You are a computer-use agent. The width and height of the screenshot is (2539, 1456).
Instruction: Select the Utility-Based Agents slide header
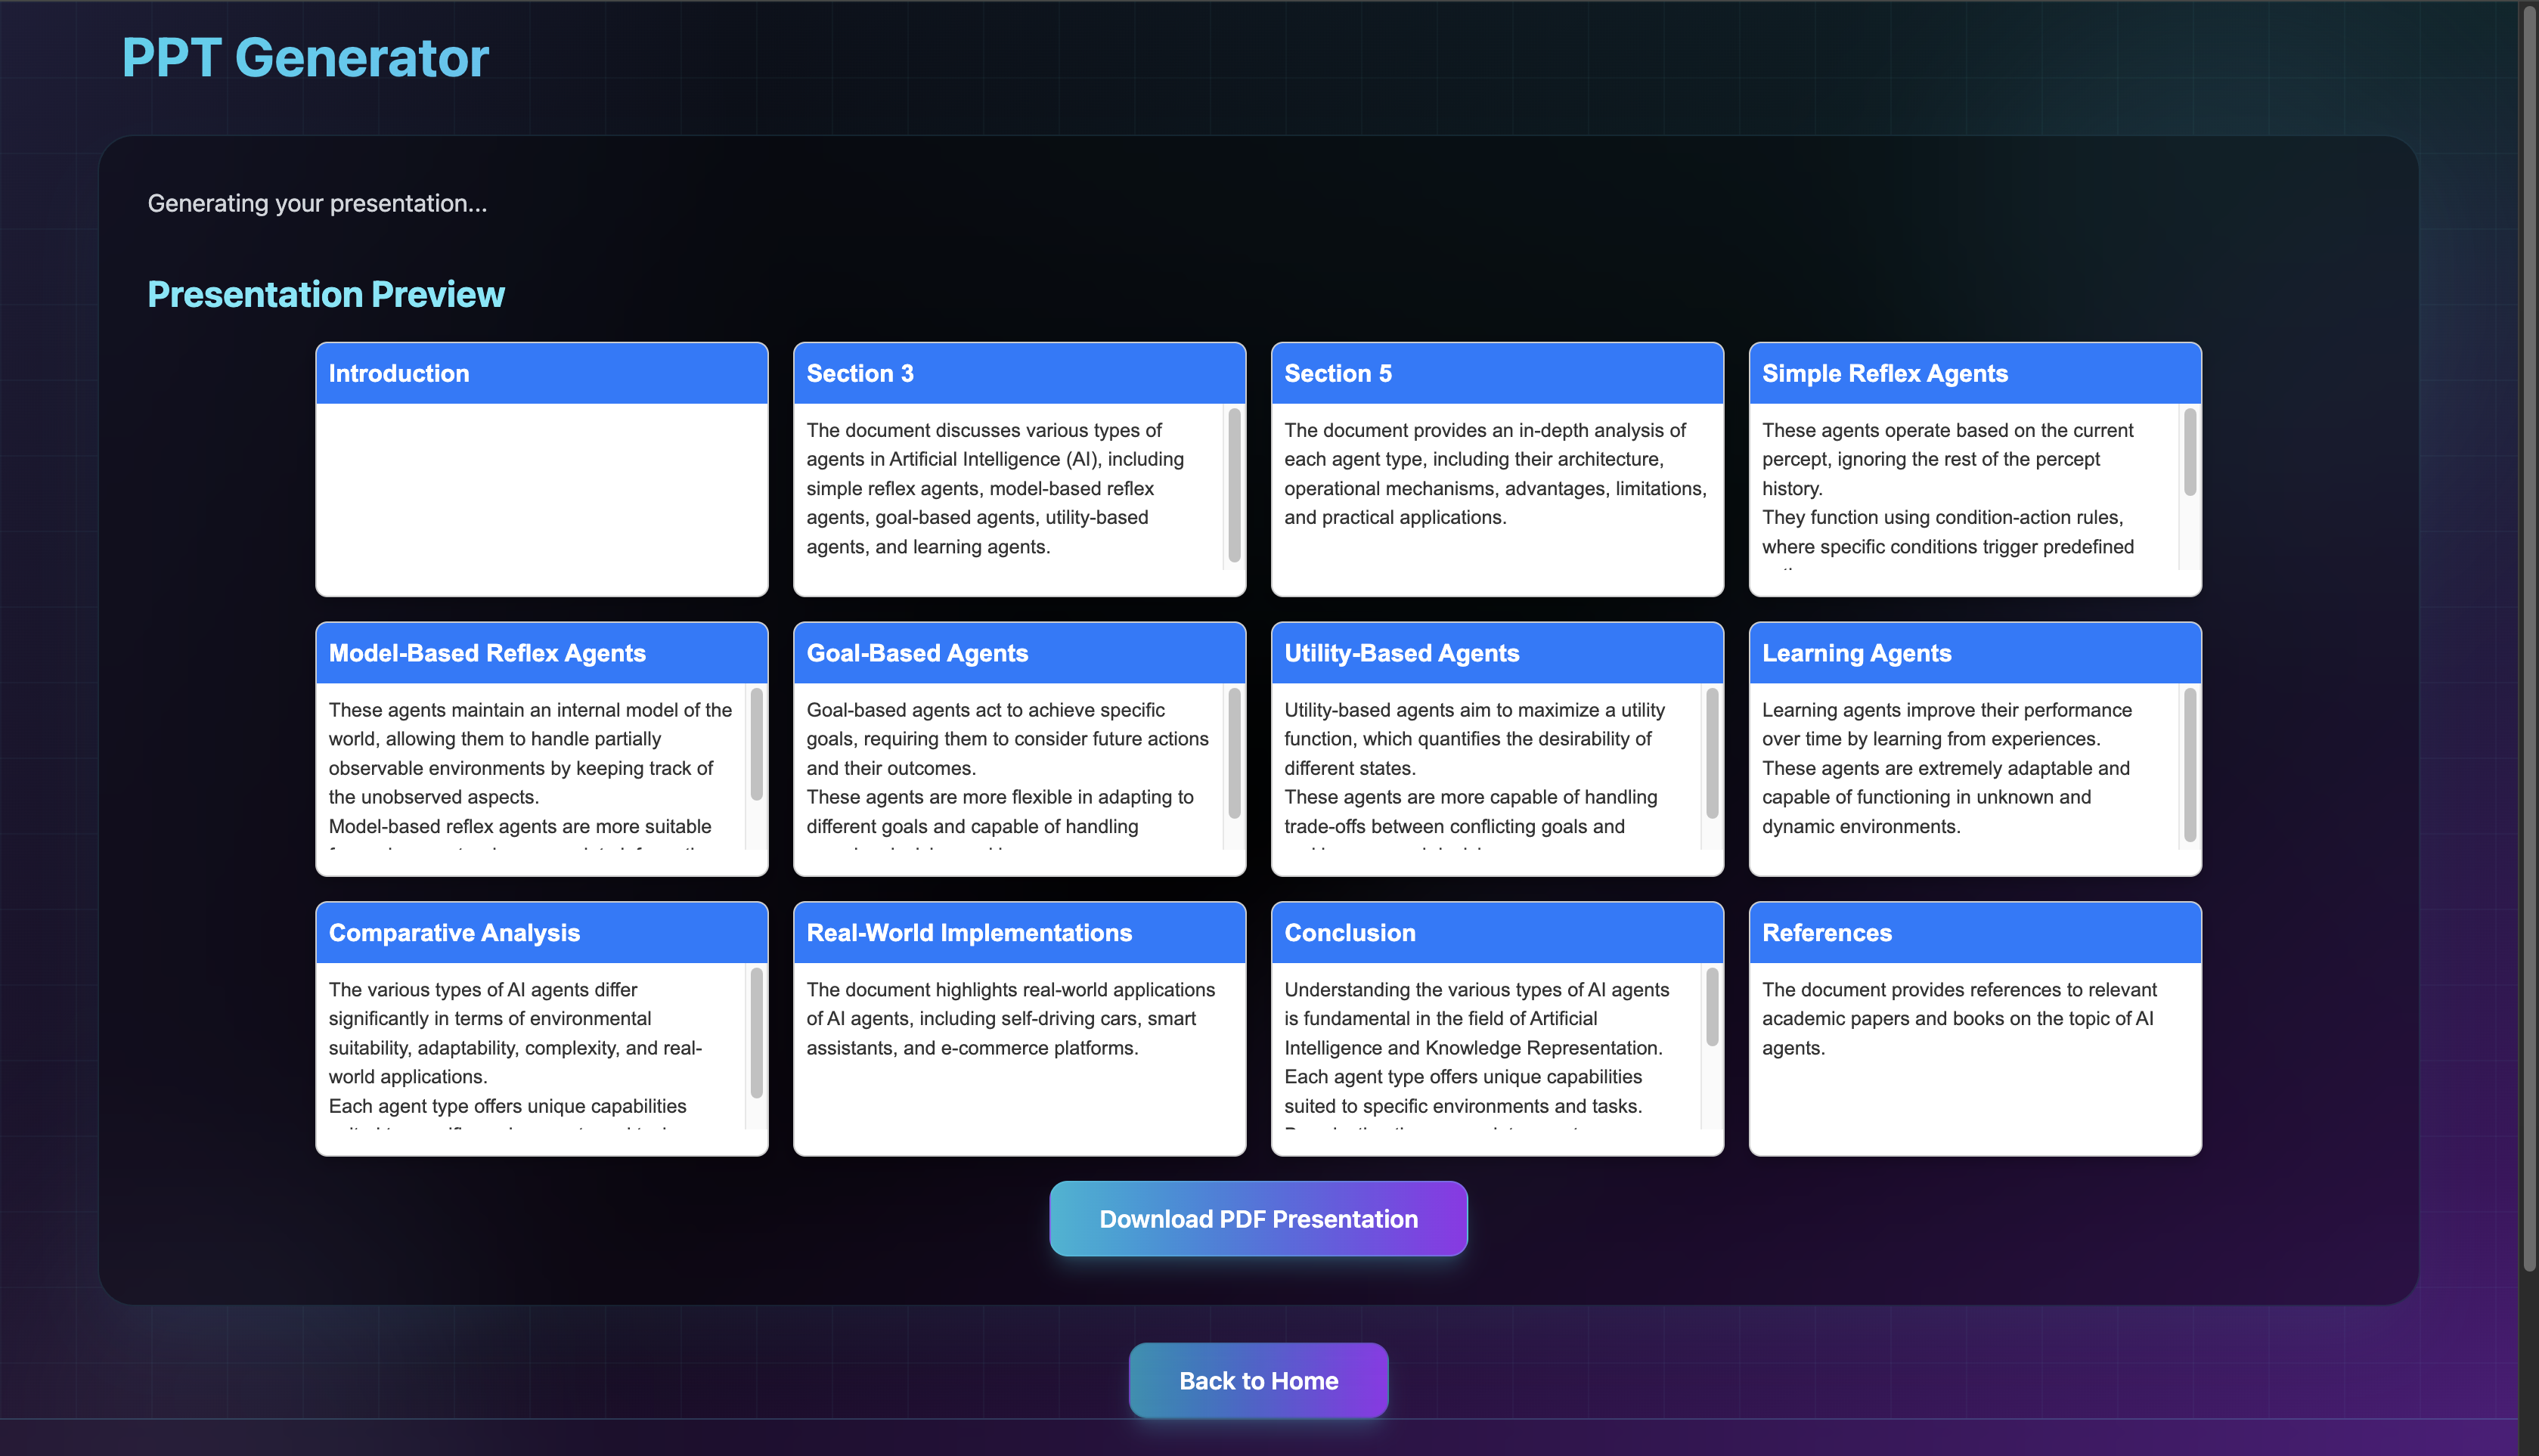click(1496, 653)
